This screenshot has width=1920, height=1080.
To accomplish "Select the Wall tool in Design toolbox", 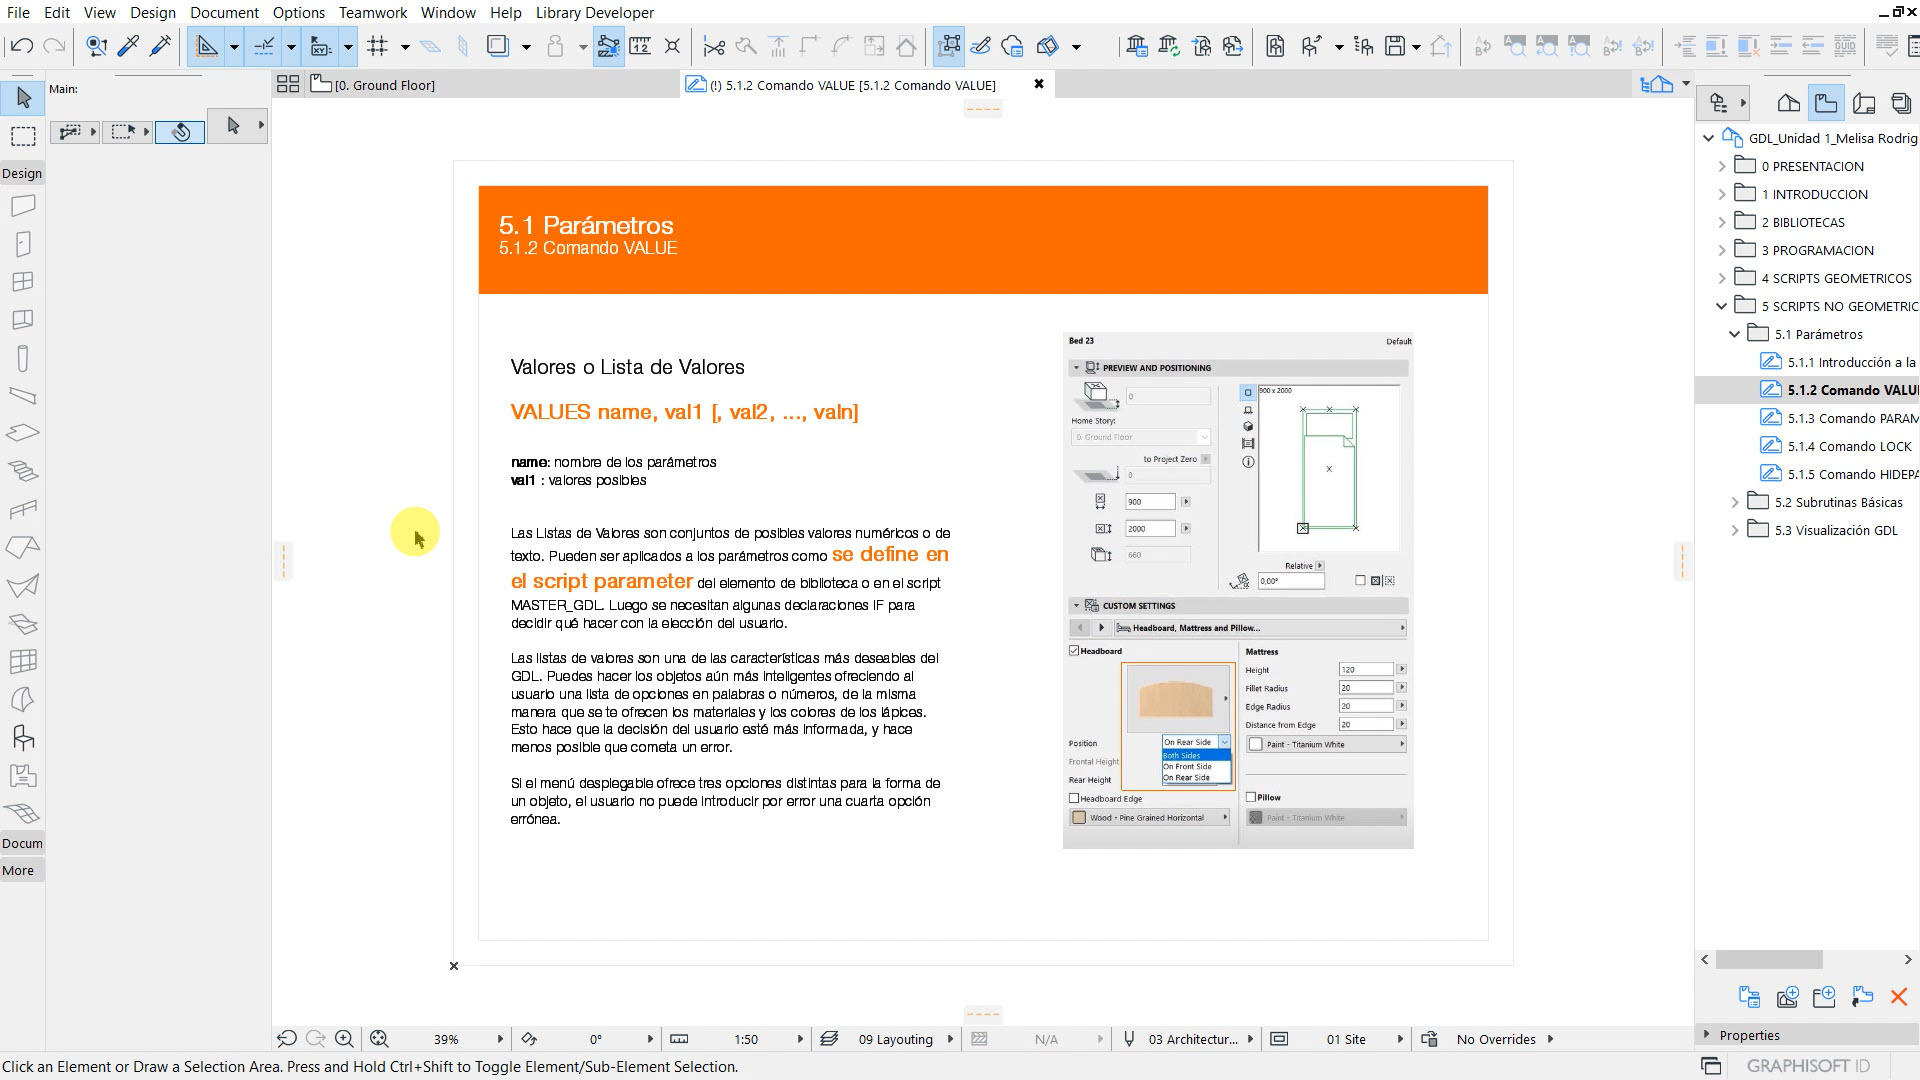I will point(23,206).
